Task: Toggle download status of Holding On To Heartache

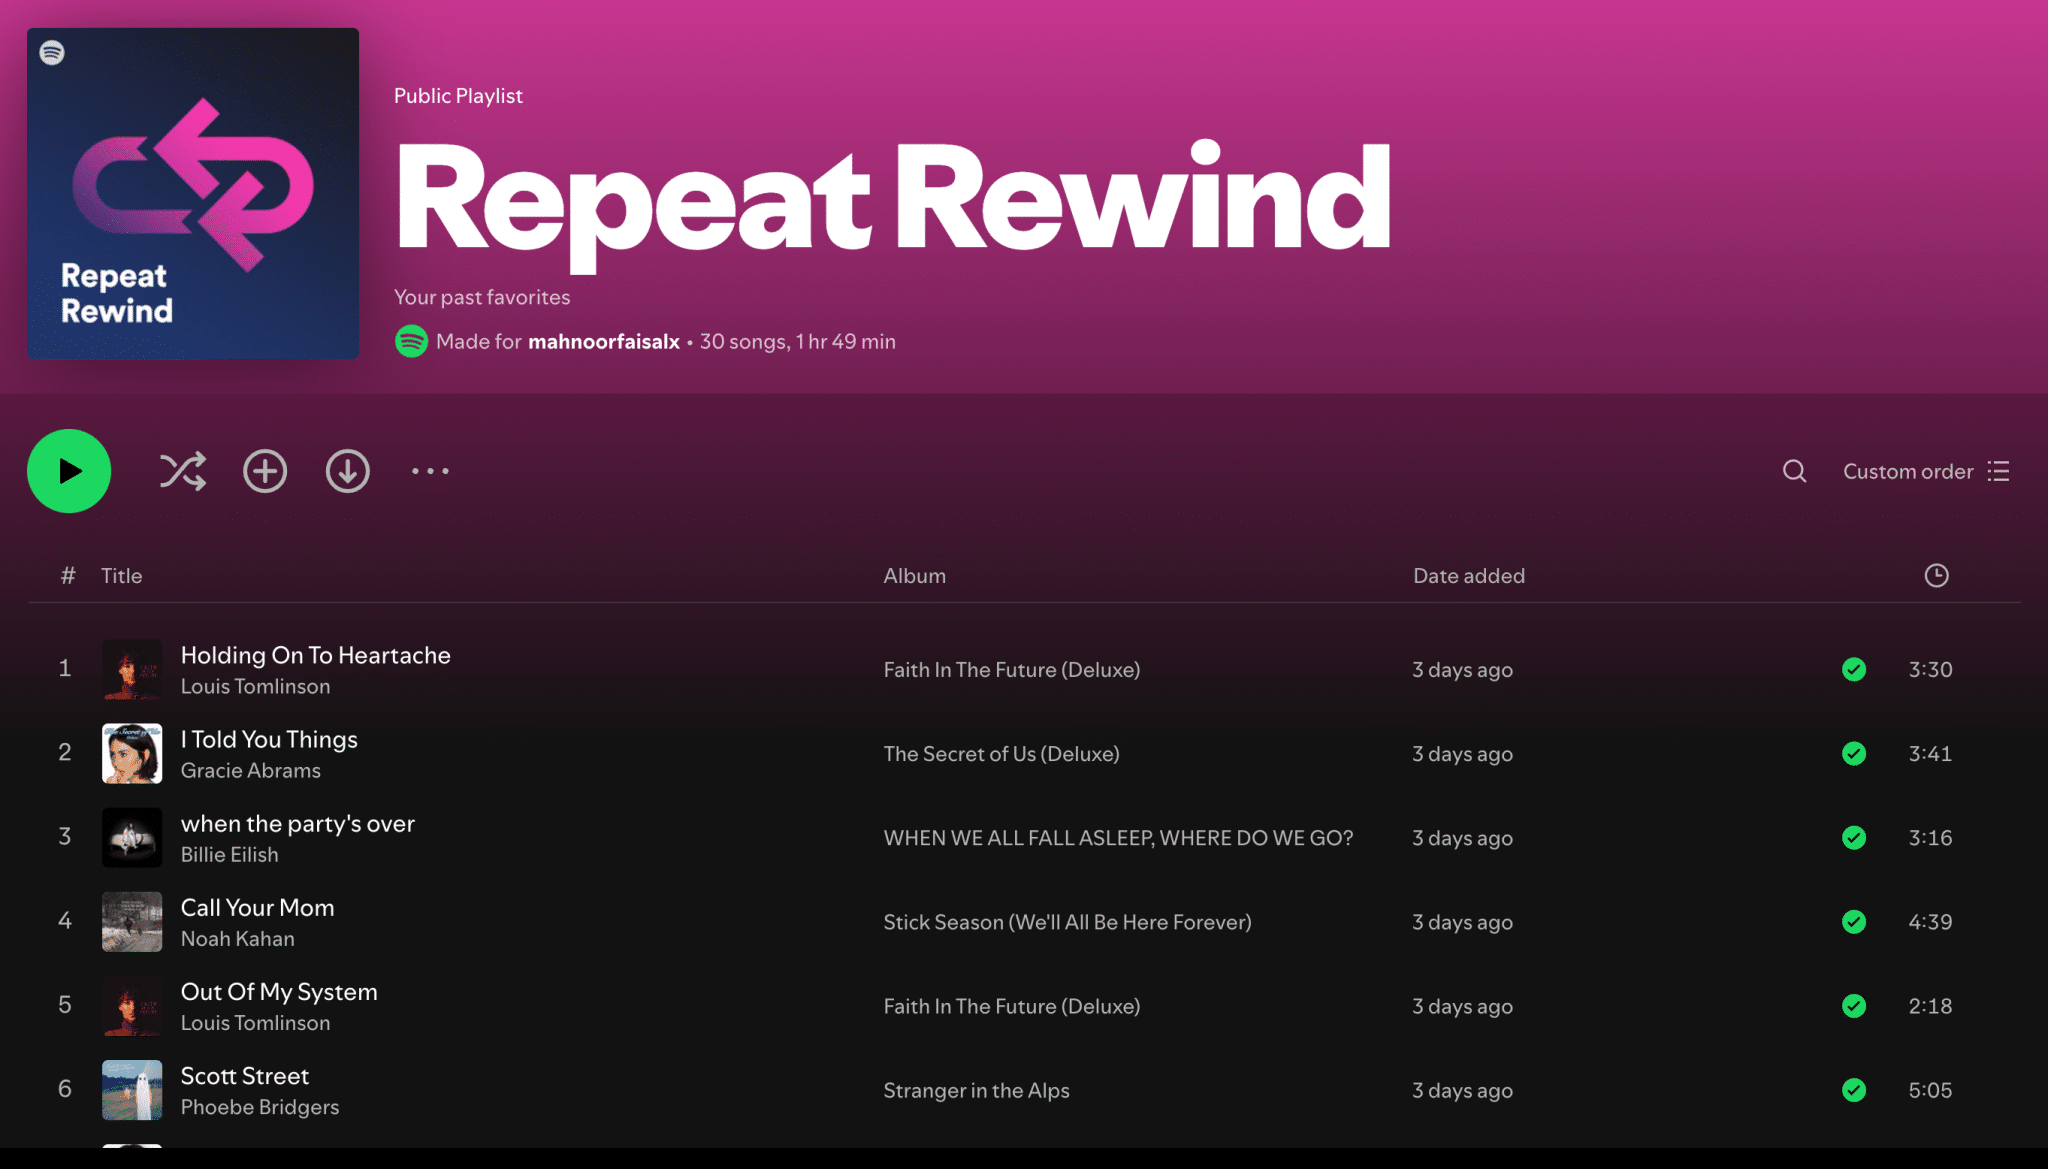Action: pyautogui.click(x=1854, y=670)
